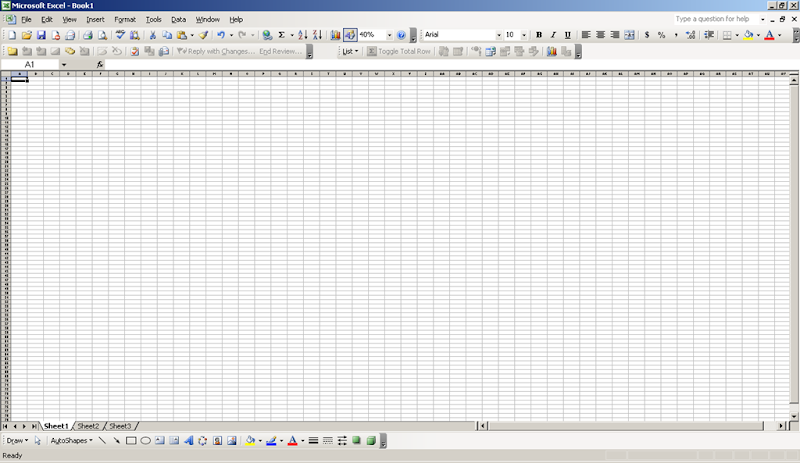
Task: Open the Chart Wizard
Action: 335,35
